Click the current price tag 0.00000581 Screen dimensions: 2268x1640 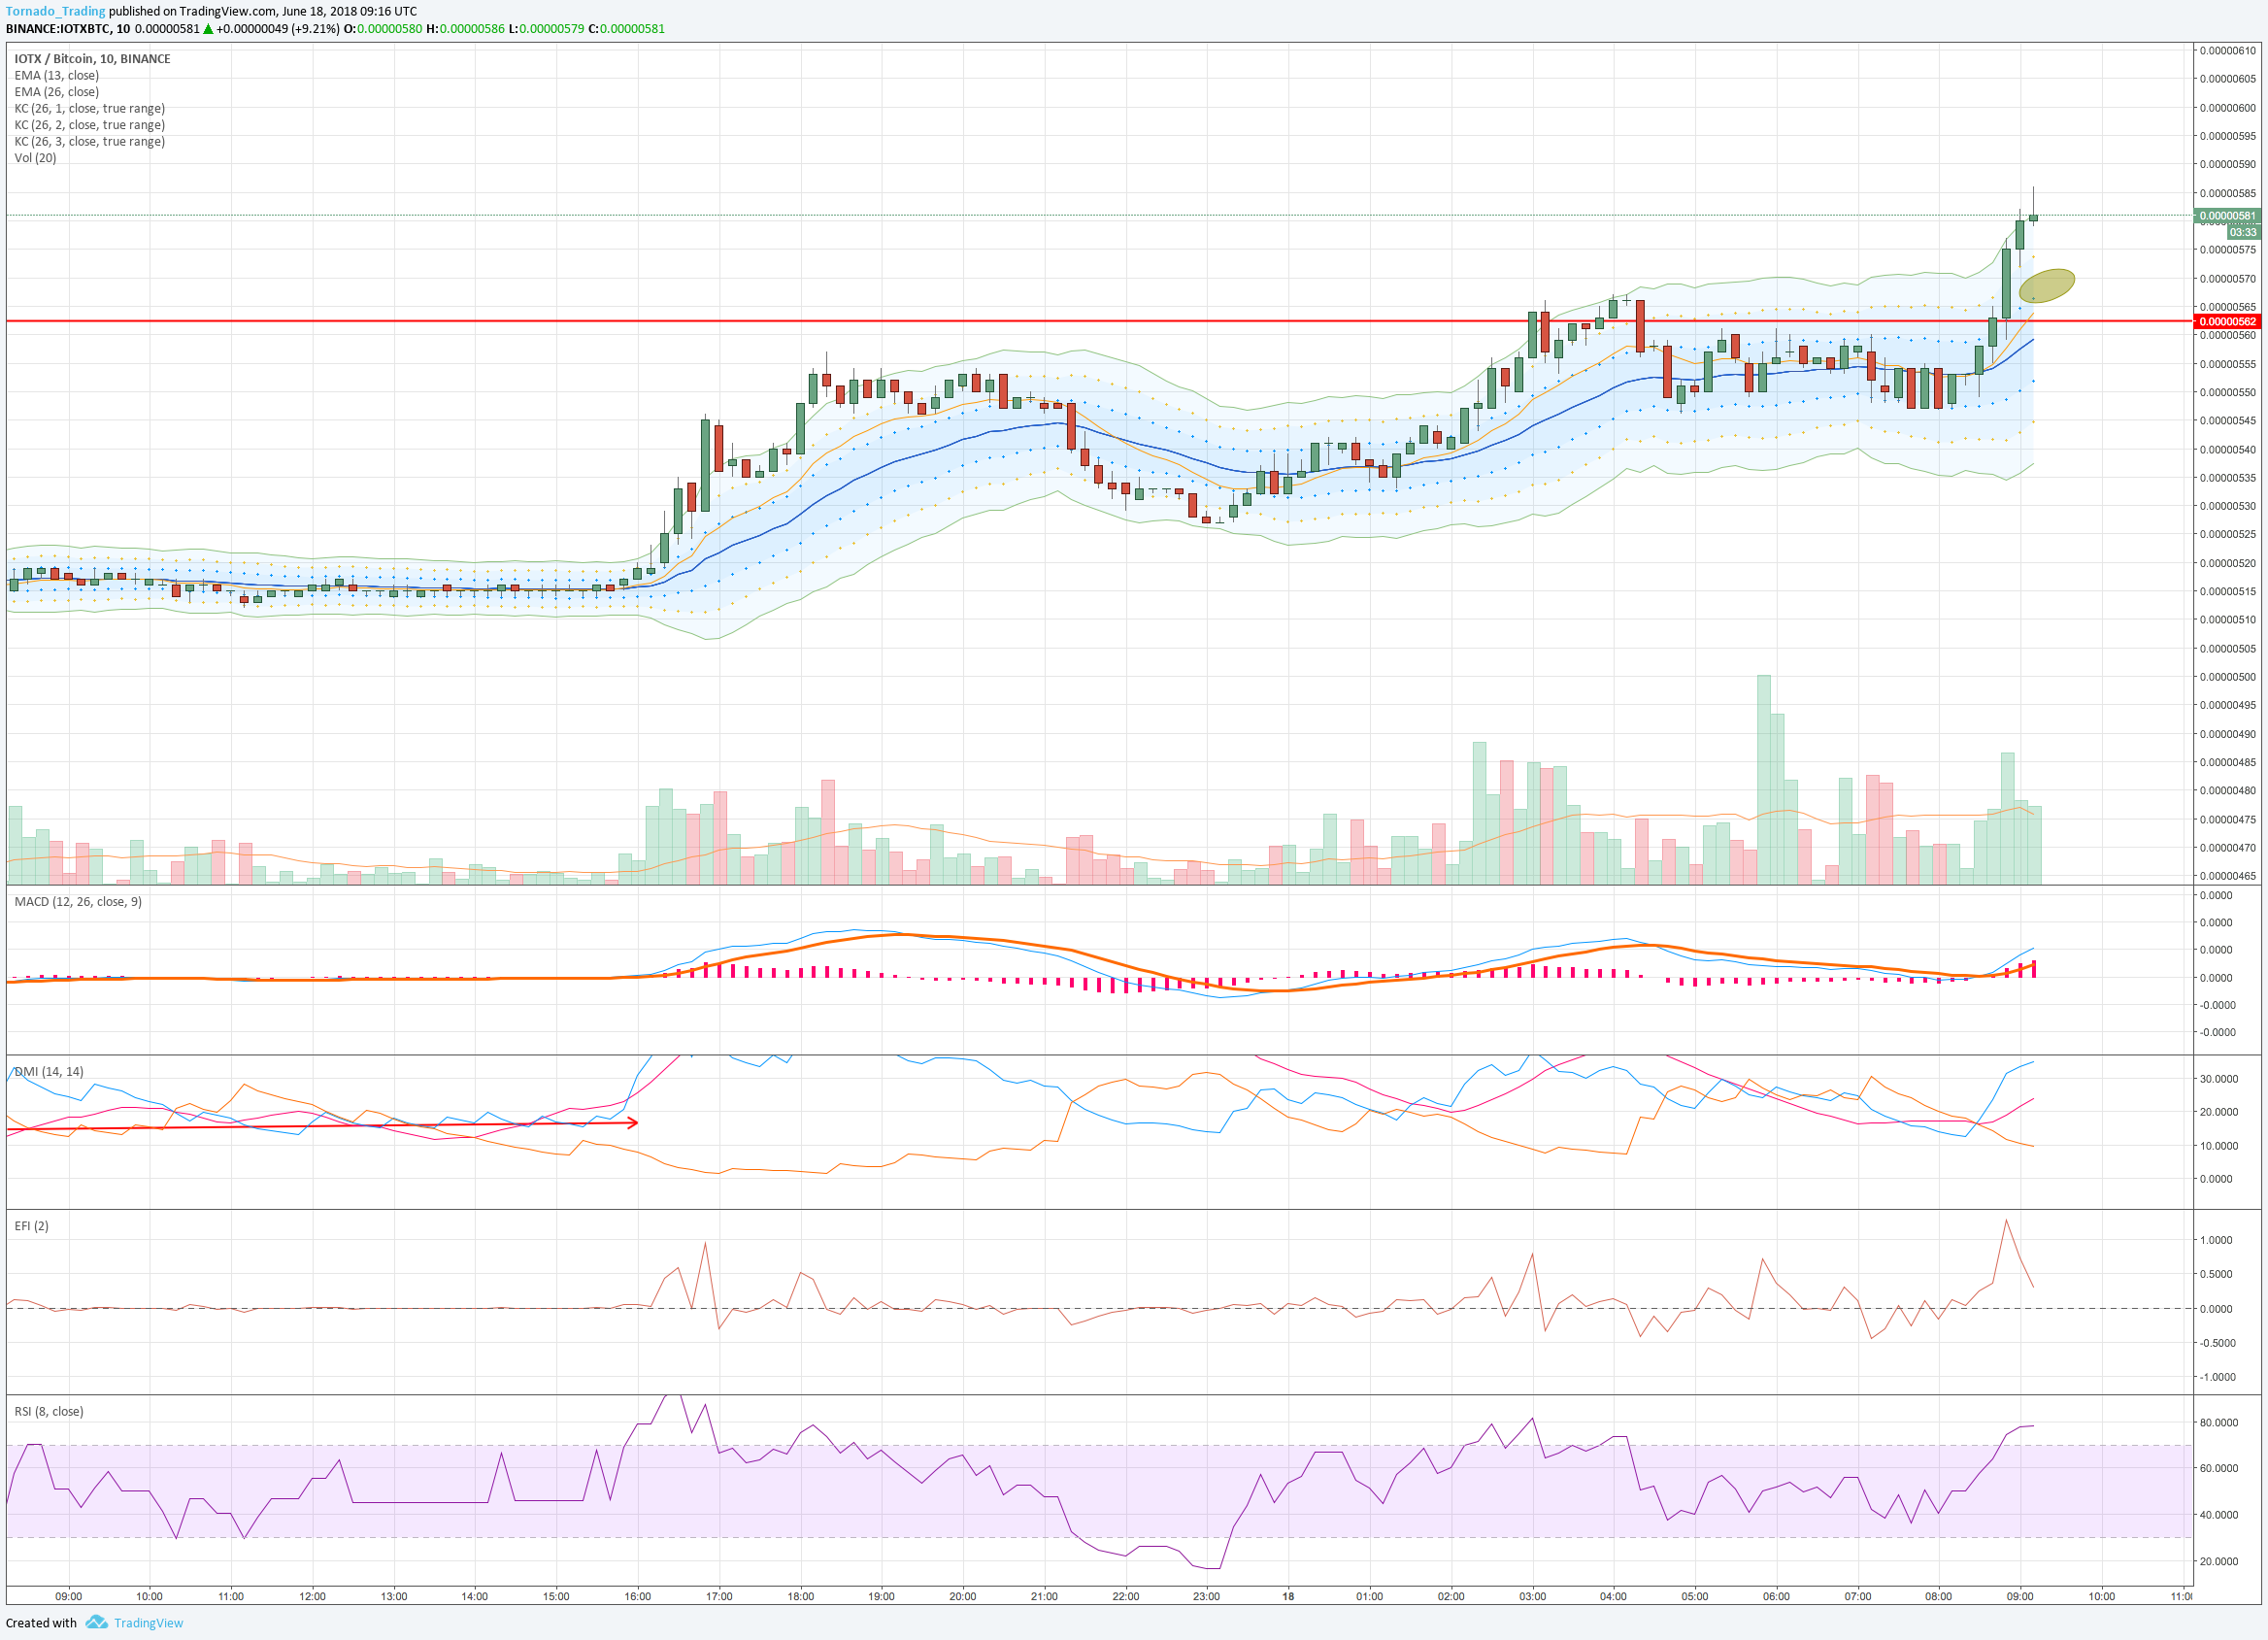coord(2227,215)
